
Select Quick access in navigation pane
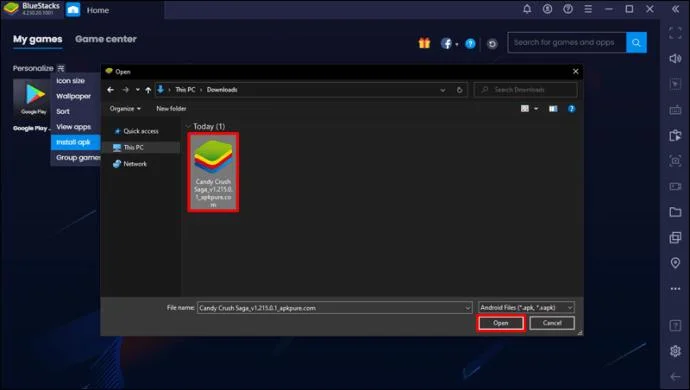coord(141,131)
